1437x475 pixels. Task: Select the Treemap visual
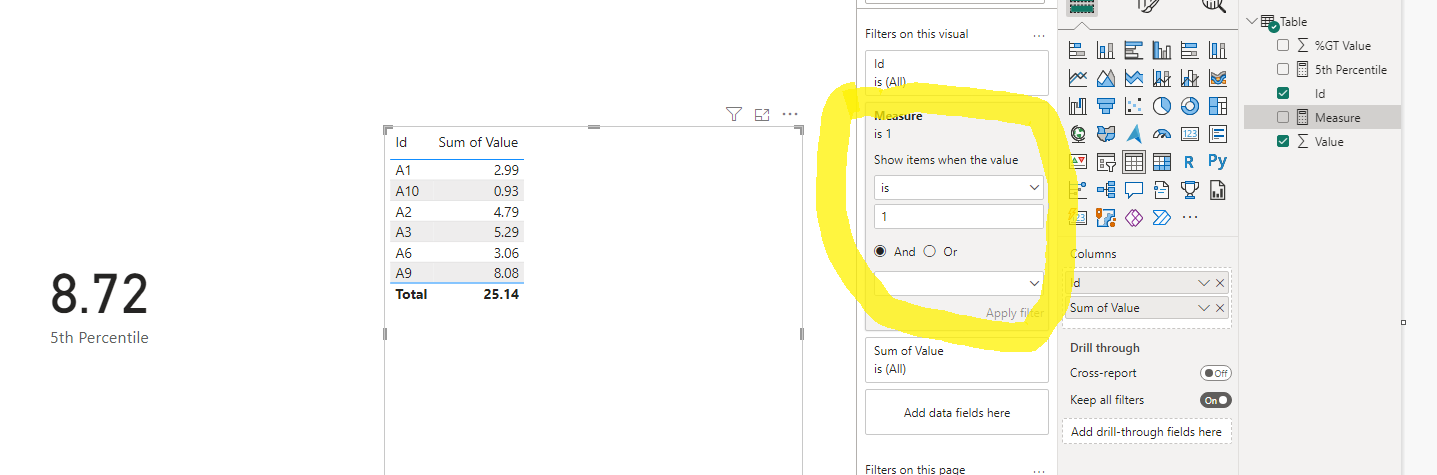click(1218, 106)
